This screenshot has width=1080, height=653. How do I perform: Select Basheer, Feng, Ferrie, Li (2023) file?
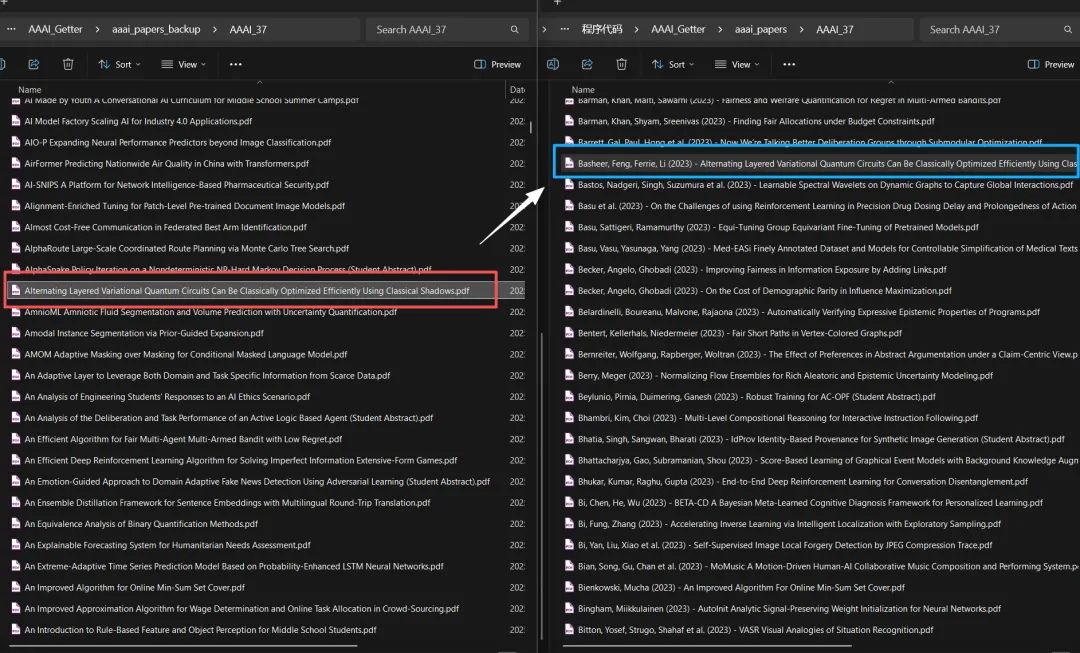(x=820, y=164)
